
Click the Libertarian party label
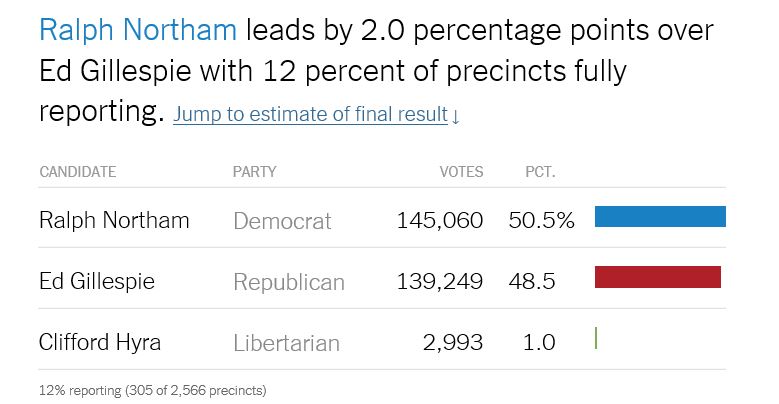286,343
